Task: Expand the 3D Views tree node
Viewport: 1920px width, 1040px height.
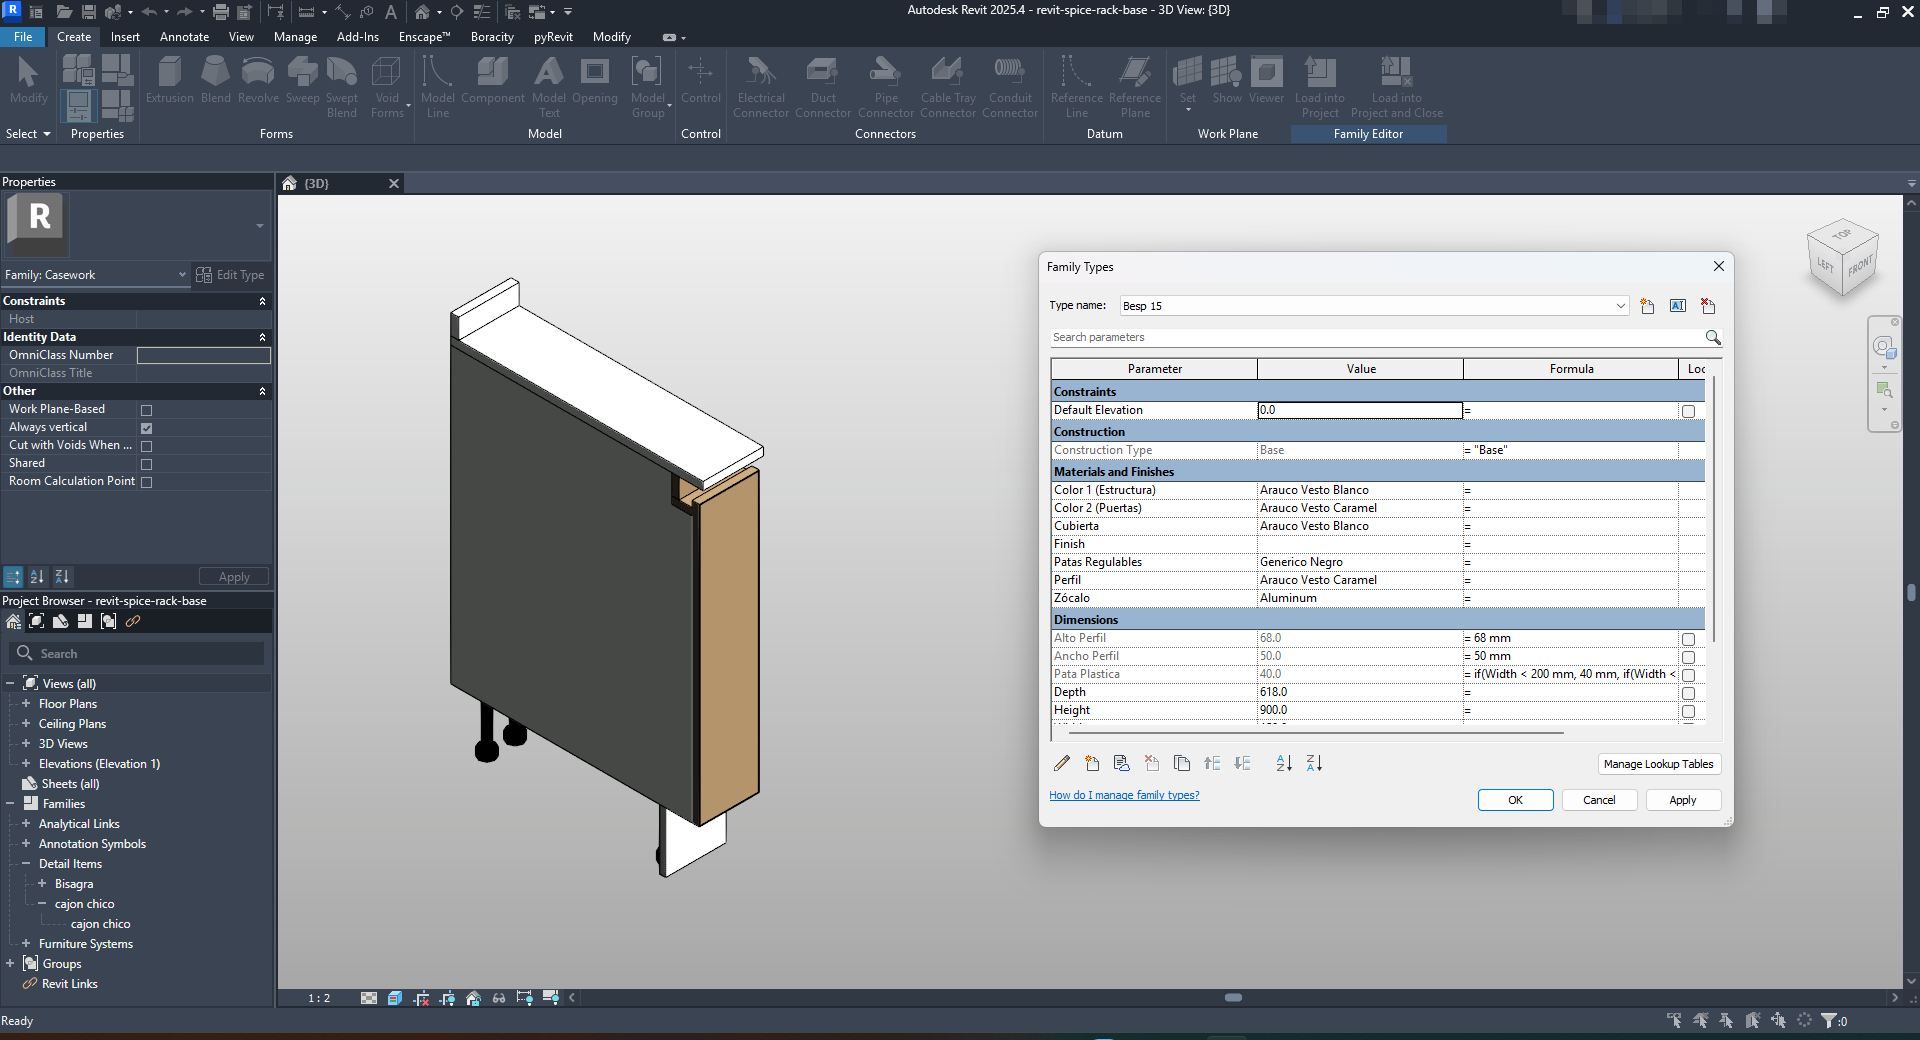Action: coord(26,744)
